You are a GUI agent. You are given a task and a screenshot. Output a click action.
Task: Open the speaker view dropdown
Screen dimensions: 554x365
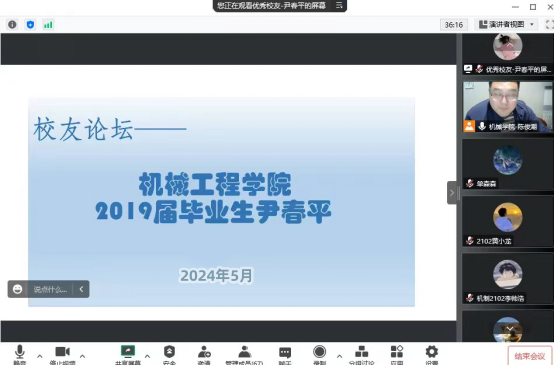[x=507, y=24]
